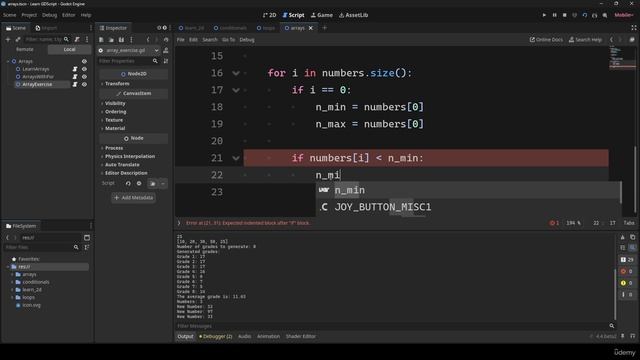This screenshot has width=640, height=360.
Task: Open Inspector history list icon
Action: pos(166,40)
